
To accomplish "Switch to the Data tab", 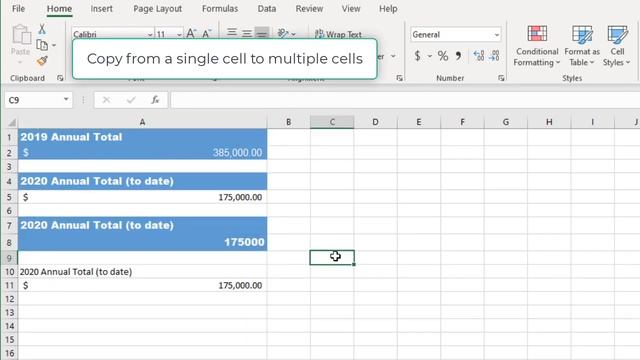I will point(267,9).
